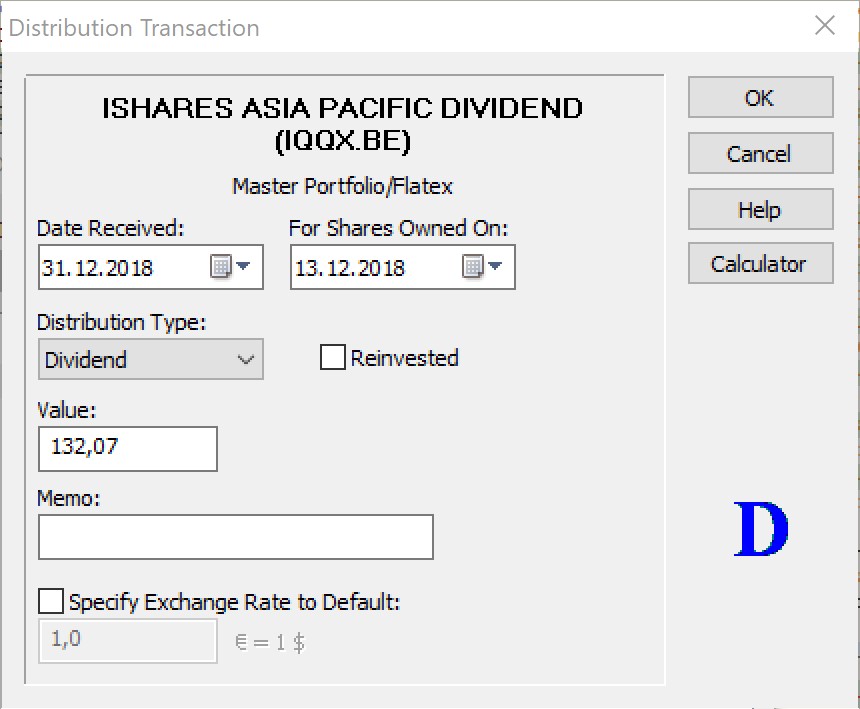Click the disabled exchange rate field 1,0
This screenshot has width=860, height=709.
(128, 641)
